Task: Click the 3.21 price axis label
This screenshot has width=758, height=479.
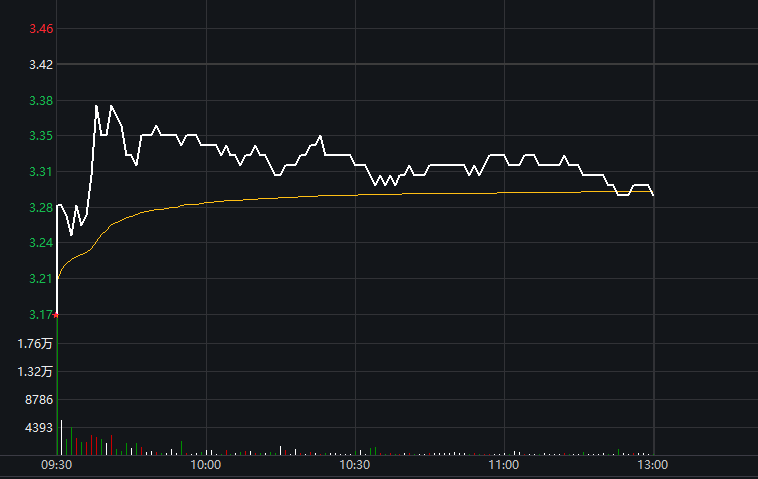Action: click(41, 278)
